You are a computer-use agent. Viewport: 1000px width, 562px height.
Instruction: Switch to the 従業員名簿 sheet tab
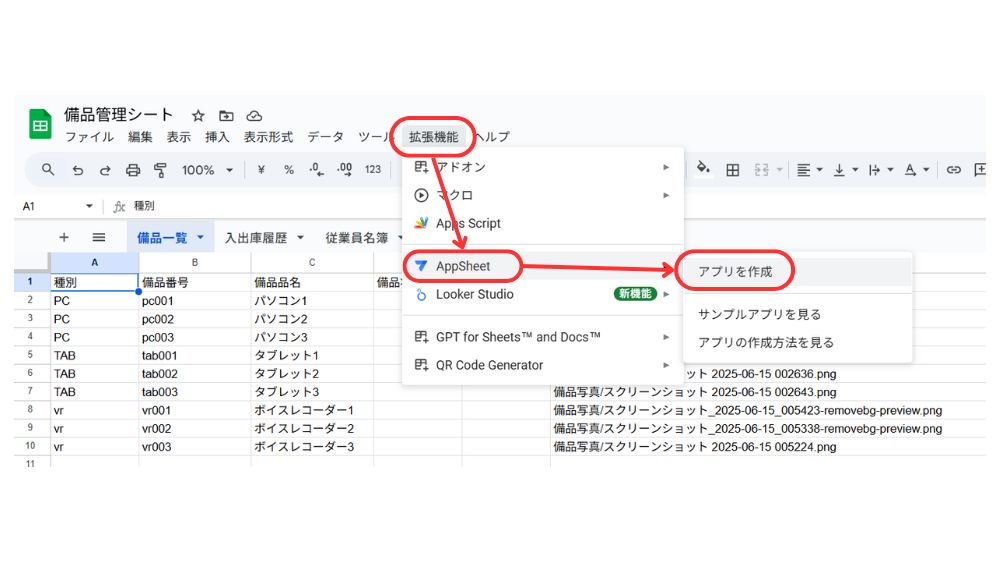click(x=357, y=237)
